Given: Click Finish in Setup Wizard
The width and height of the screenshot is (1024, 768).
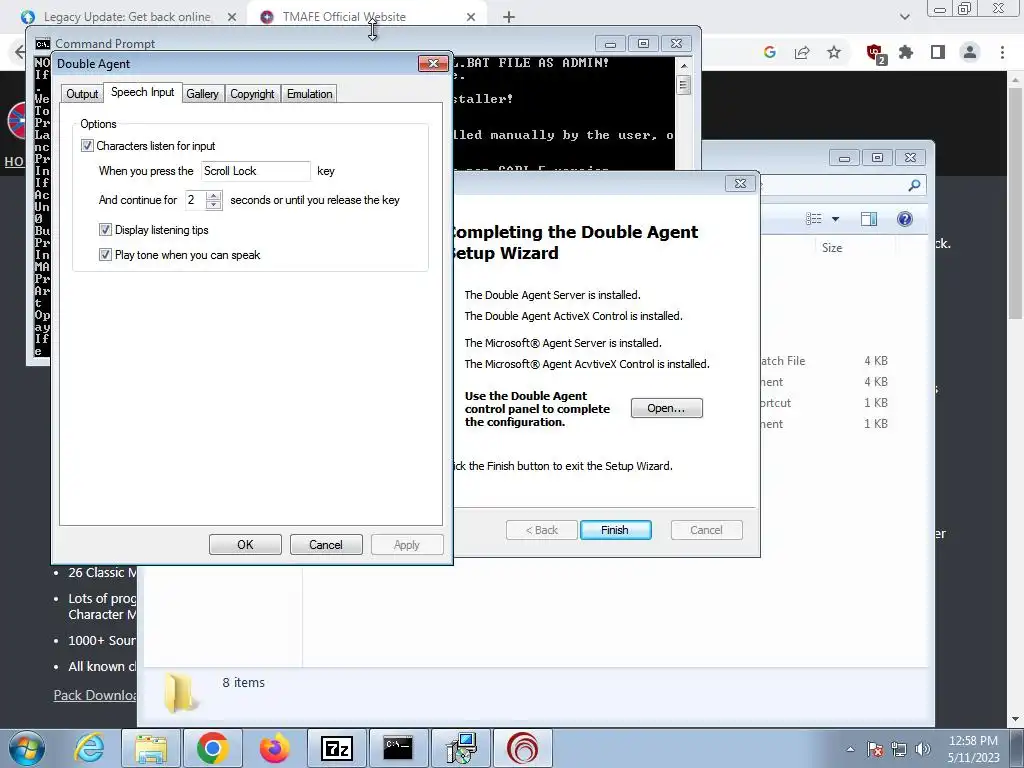Looking at the screenshot, I should tap(615, 530).
